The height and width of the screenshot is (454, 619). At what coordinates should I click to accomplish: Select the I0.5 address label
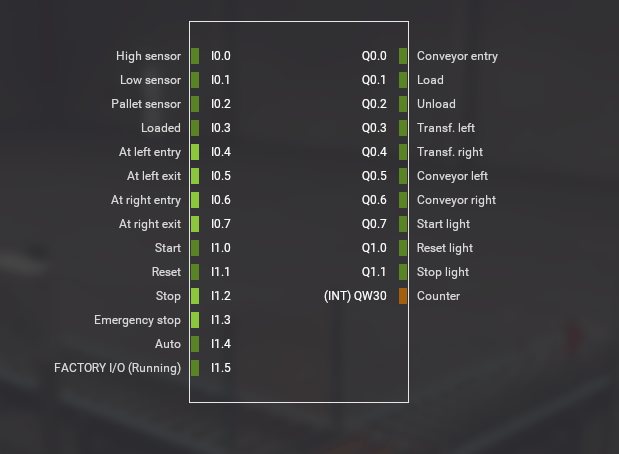pos(221,176)
